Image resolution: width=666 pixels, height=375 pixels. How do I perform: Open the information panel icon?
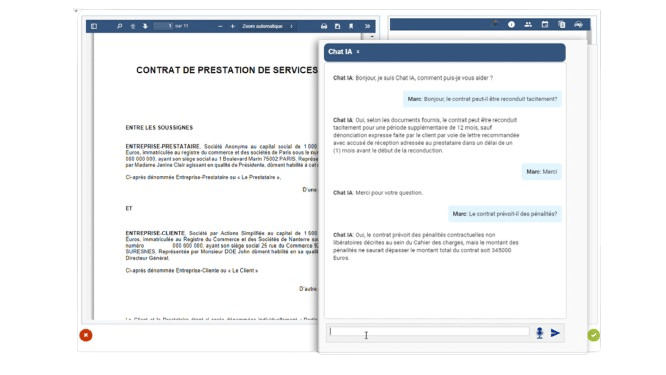(511, 25)
